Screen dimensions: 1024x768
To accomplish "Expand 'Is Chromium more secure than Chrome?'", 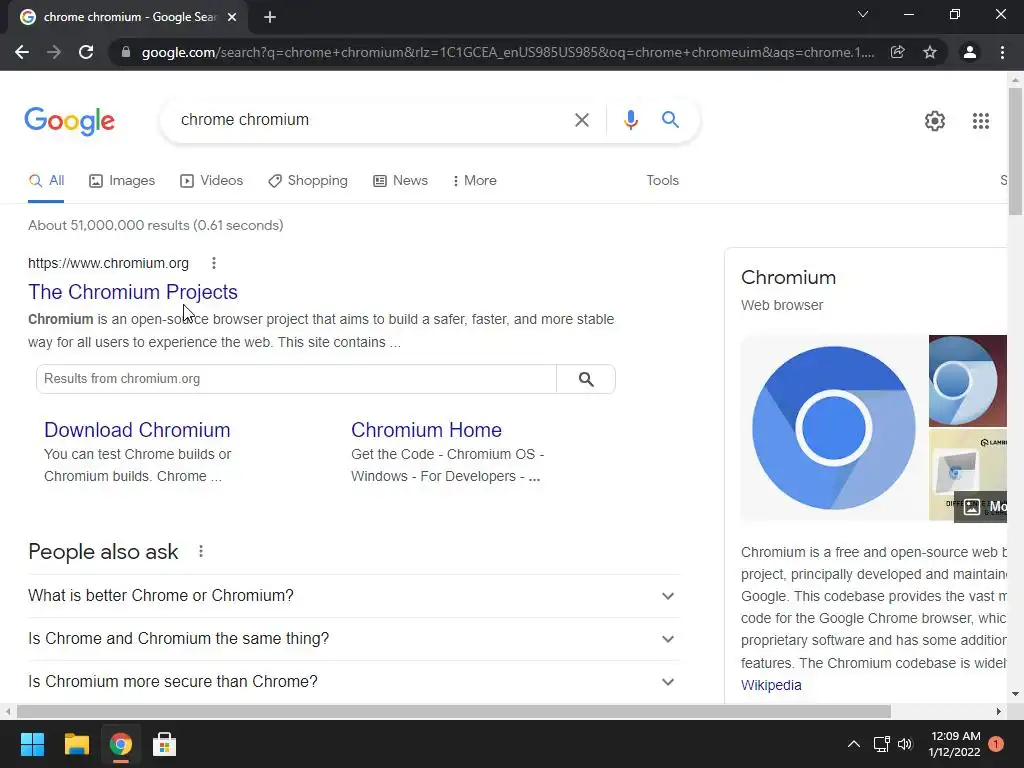I will (353, 682).
